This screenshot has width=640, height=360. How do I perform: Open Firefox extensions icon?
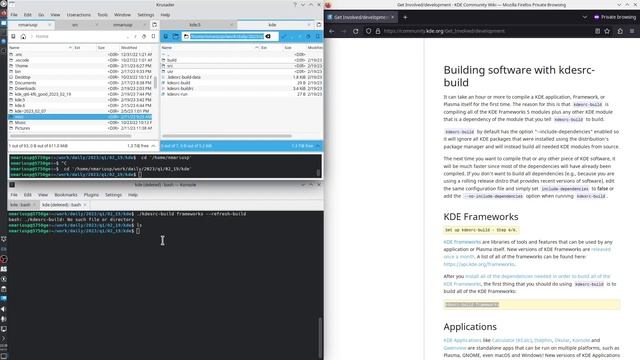[x=620, y=31]
